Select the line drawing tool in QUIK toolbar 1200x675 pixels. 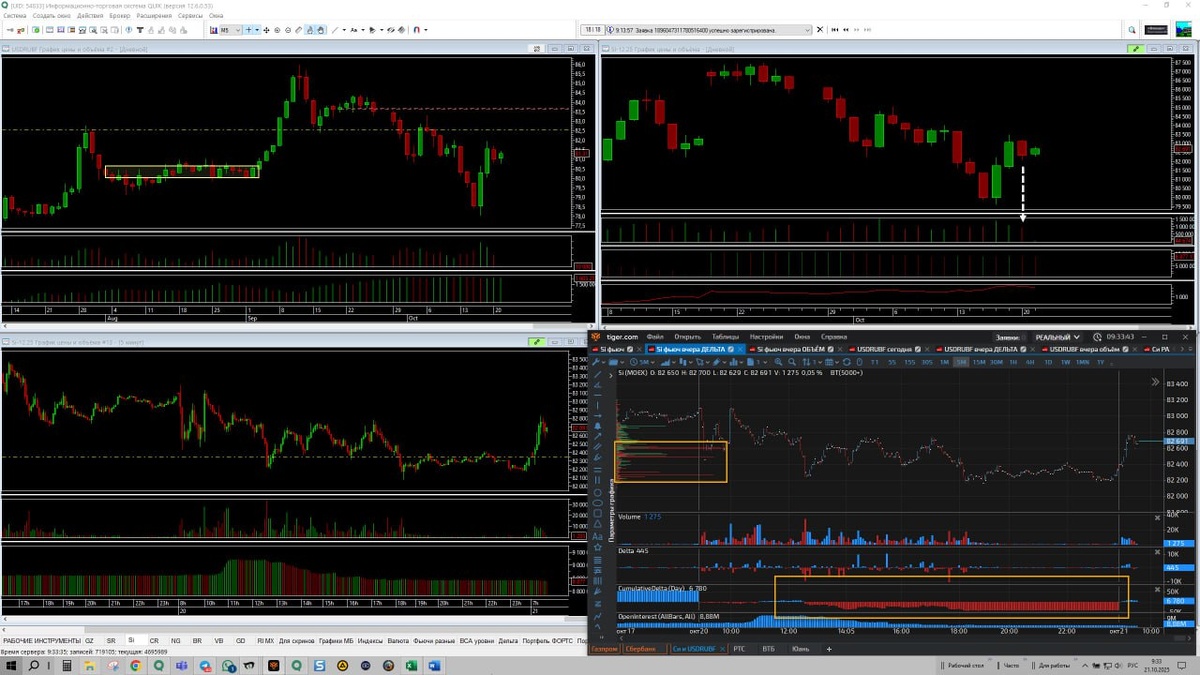335,30
